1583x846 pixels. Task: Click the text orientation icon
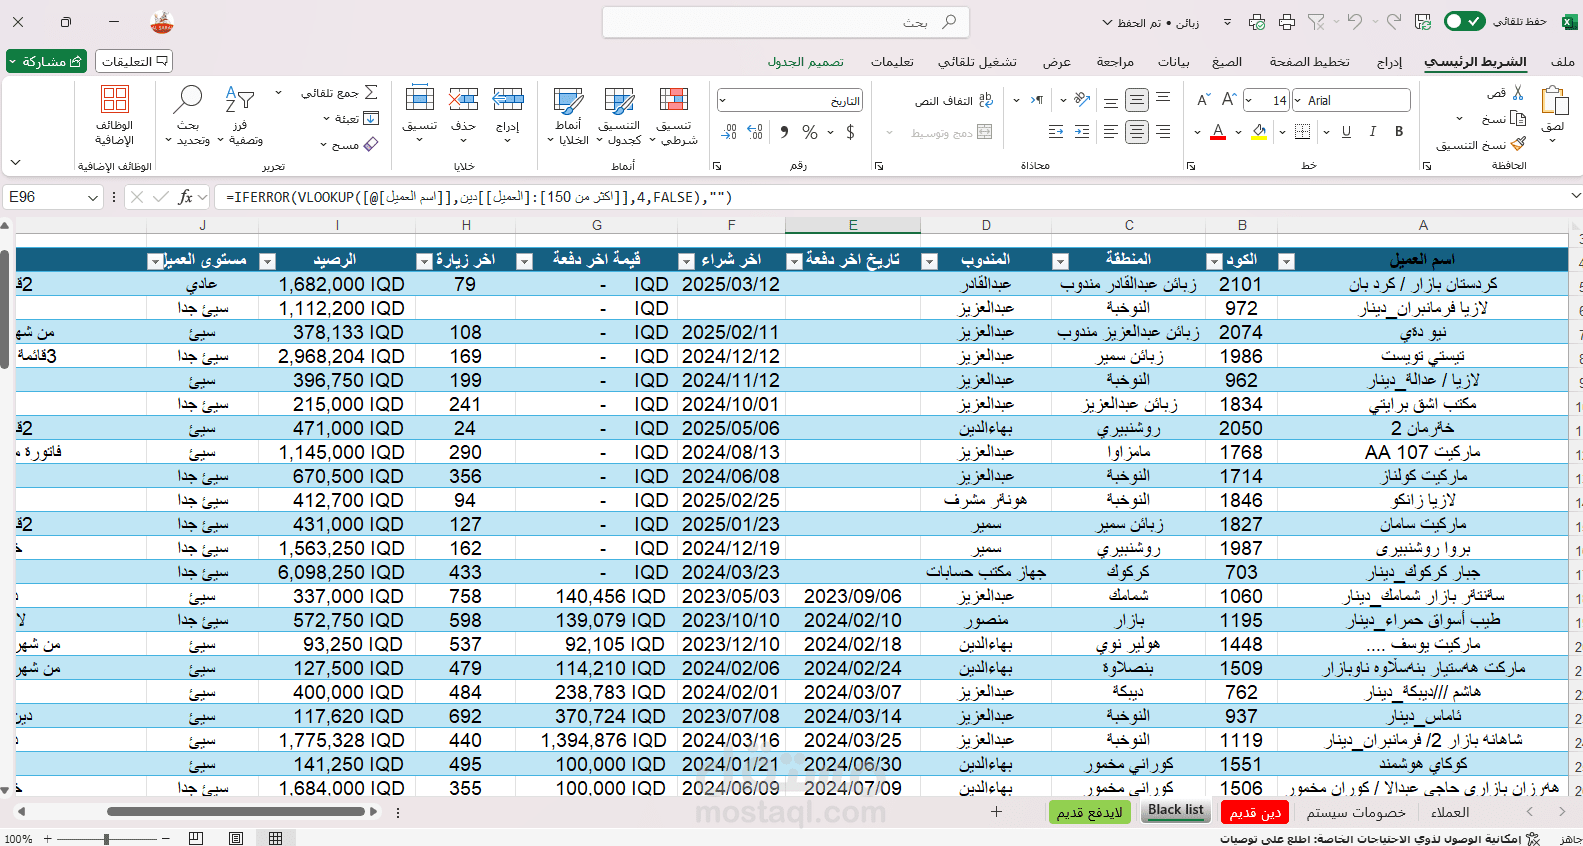coord(1082,100)
